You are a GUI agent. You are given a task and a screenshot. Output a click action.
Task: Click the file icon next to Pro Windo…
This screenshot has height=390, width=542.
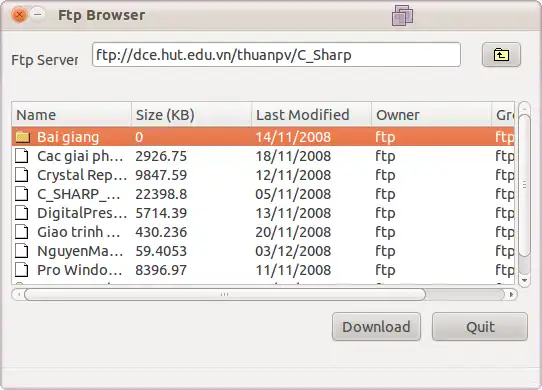click(x=22, y=270)
